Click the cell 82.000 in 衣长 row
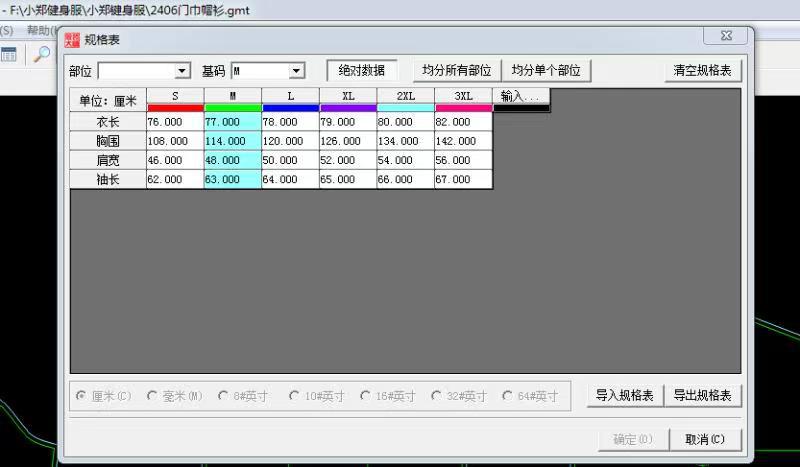800x467 pixels. point(464,122)
